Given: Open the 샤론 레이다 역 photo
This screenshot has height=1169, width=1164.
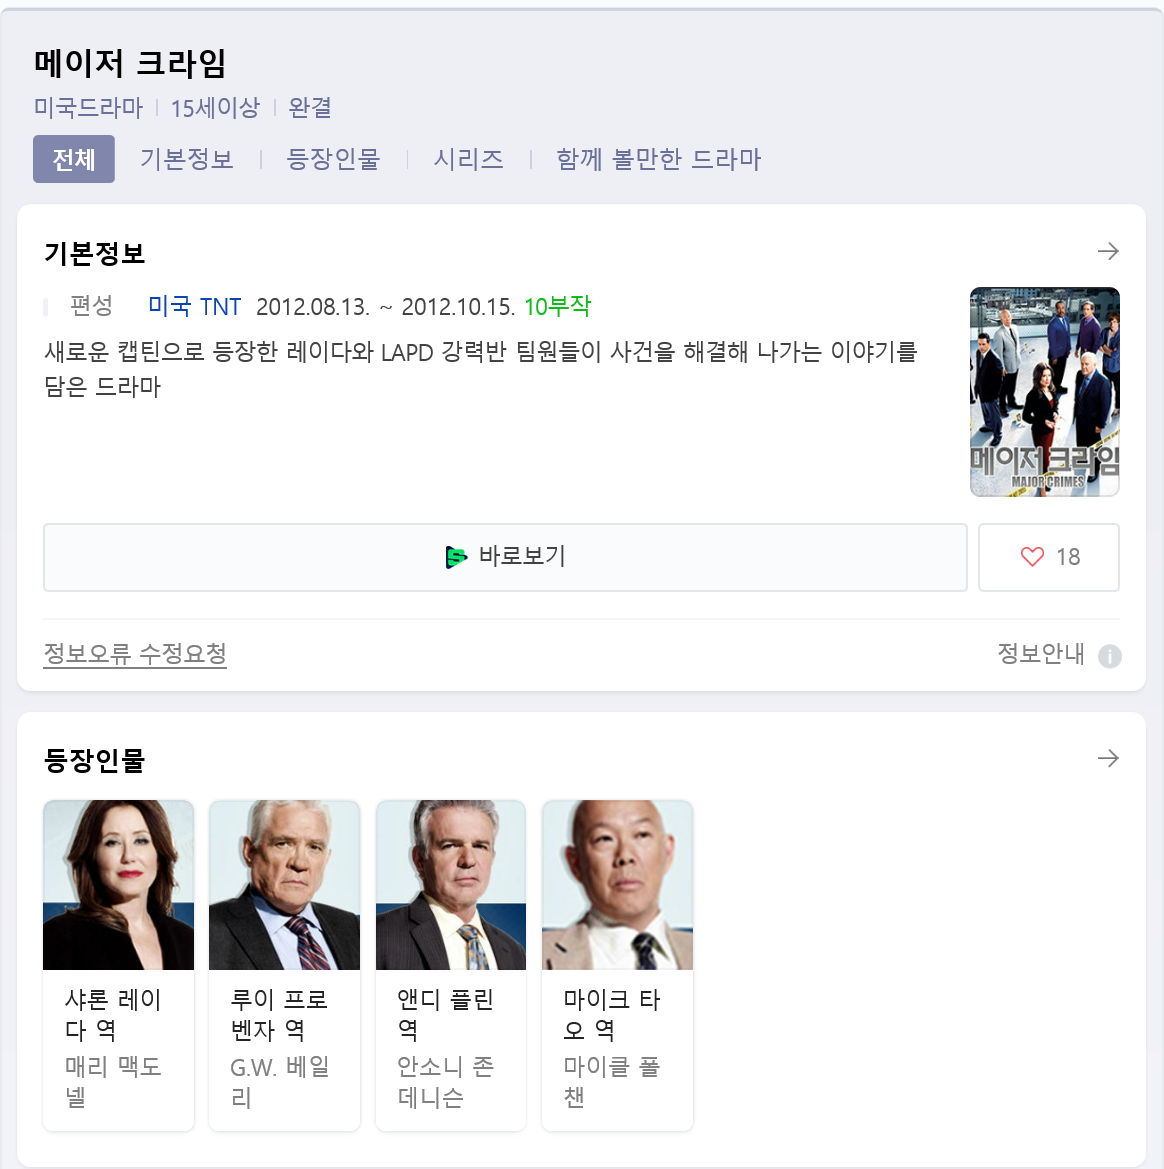Looking at the screenshot, I should (119, 885).
